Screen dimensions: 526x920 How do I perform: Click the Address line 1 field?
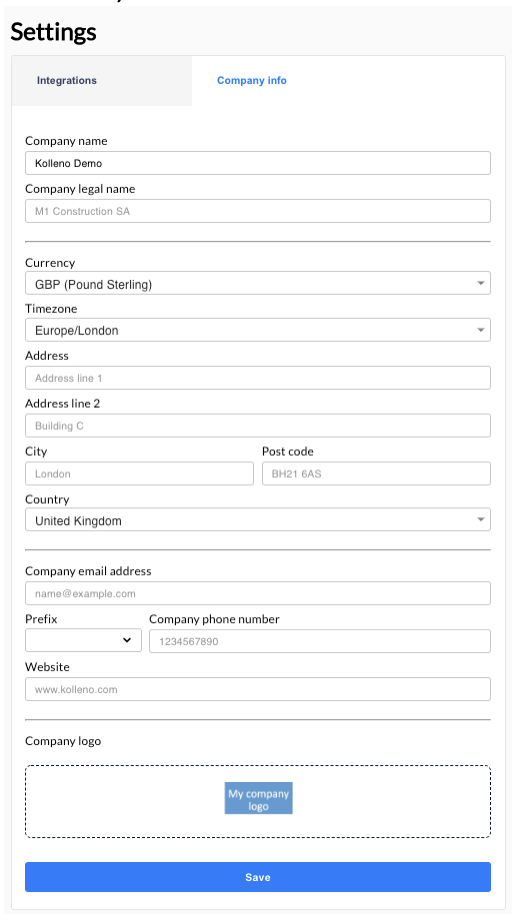coord(258,378)
